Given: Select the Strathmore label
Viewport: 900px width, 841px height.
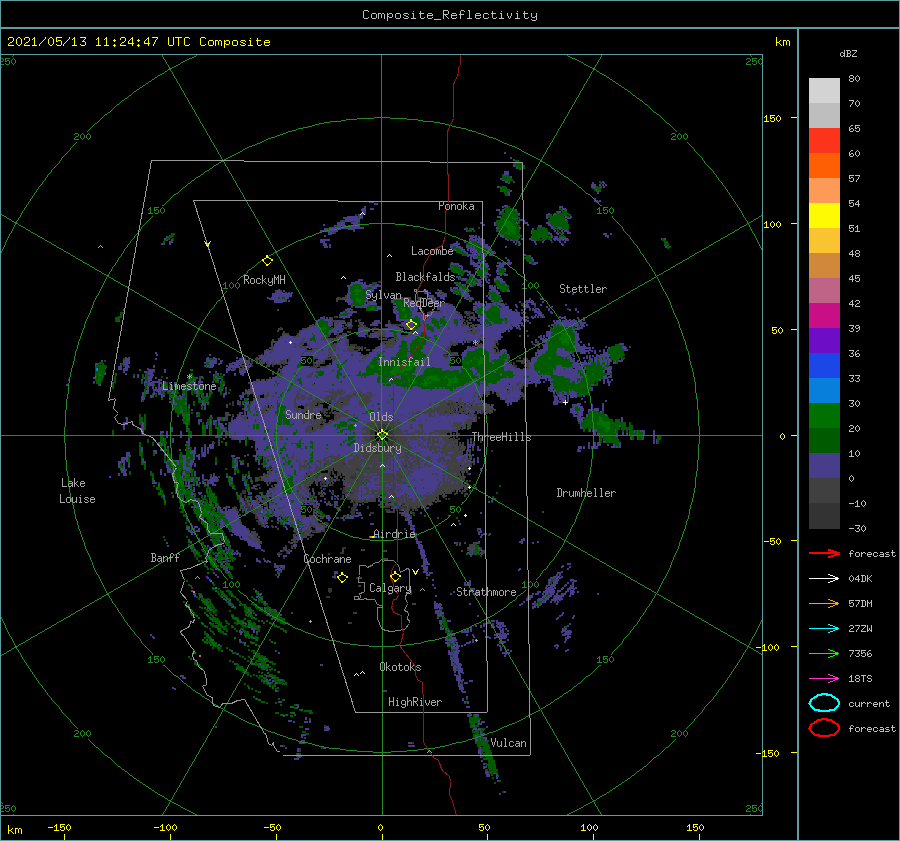Looking at the screenshot, I should tap(486, 592).
